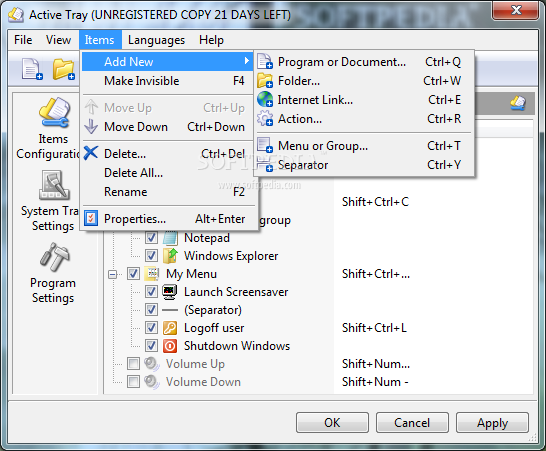Choose Rename menu entry
The width and height of the screenshot is (546, 451).
tap(168, 192)
